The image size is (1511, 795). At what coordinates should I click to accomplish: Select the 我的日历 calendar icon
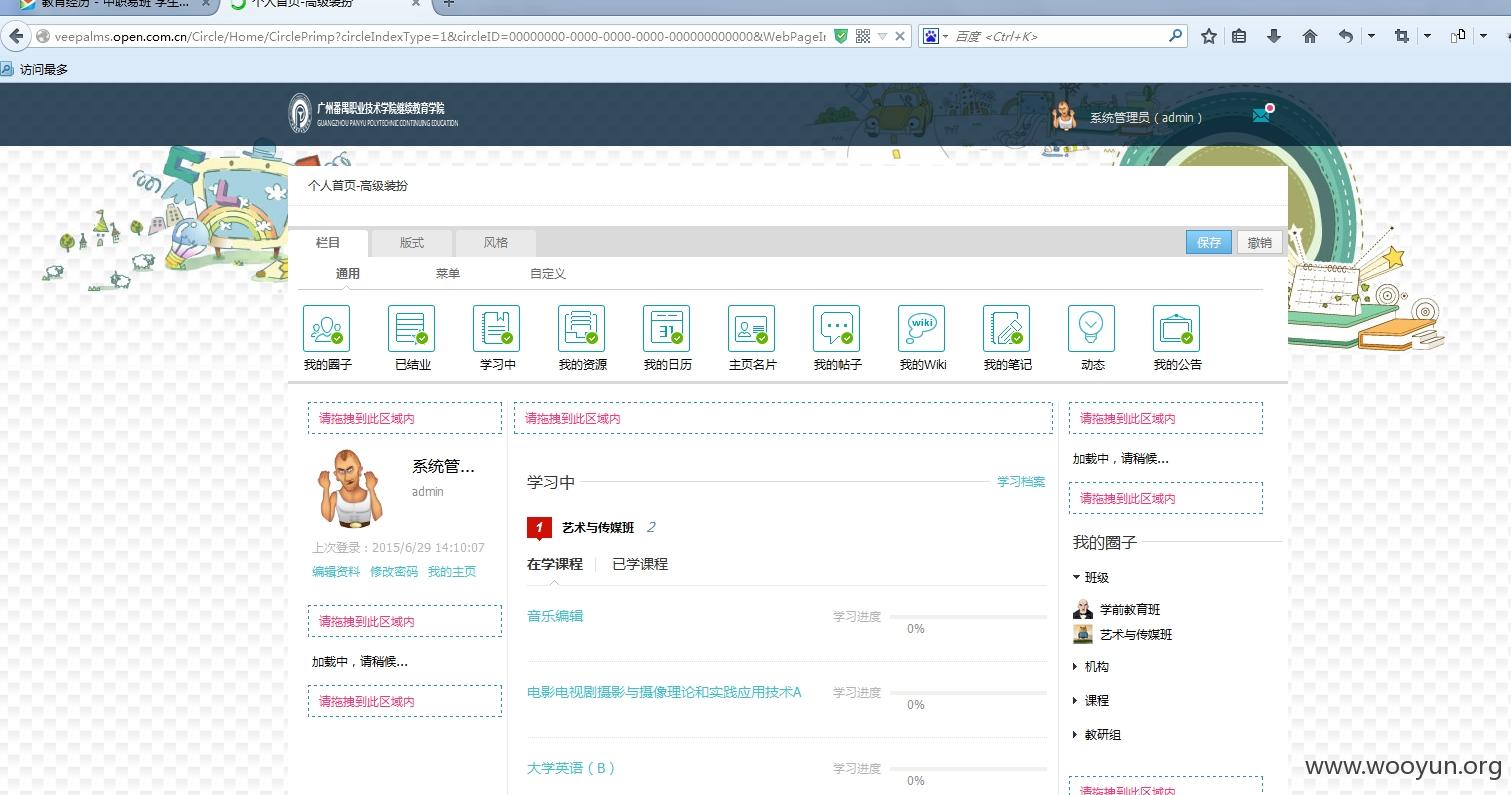click(667, 328)
